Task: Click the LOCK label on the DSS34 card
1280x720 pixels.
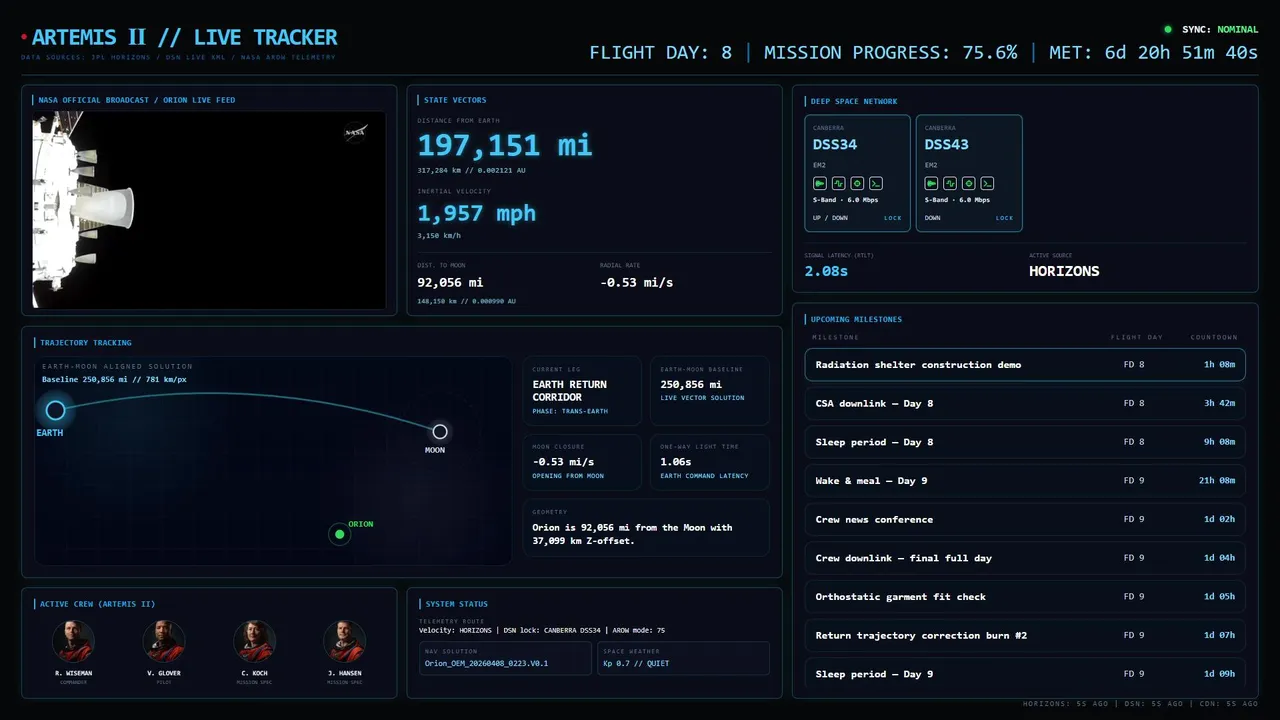Action: (x=892, y=218)
